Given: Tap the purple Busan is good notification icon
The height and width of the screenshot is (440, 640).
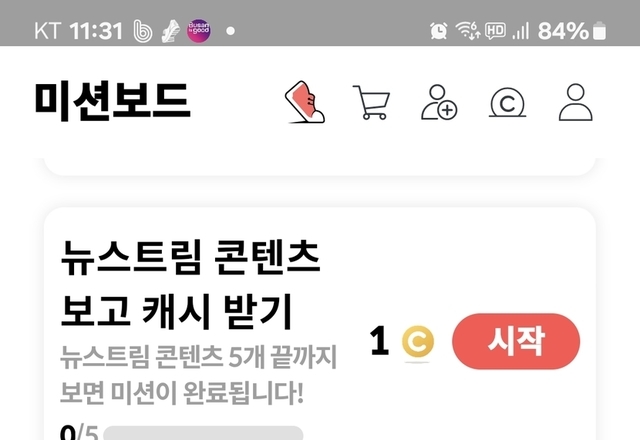Looking at the screenshot, I should 199,31.
